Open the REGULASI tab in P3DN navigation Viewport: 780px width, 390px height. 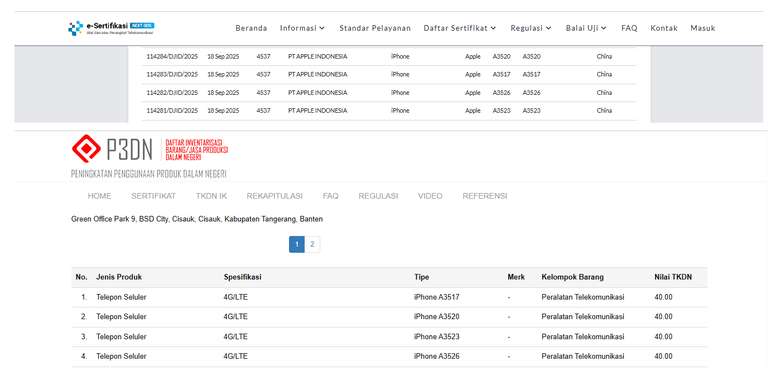click(378, 196)
